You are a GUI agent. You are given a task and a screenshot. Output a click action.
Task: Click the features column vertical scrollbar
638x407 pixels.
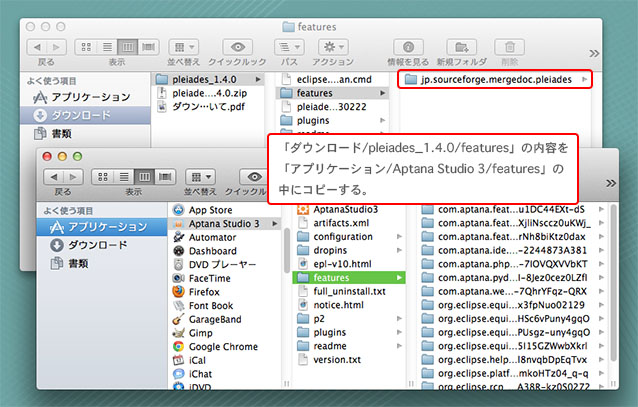(x=614, y=283)
